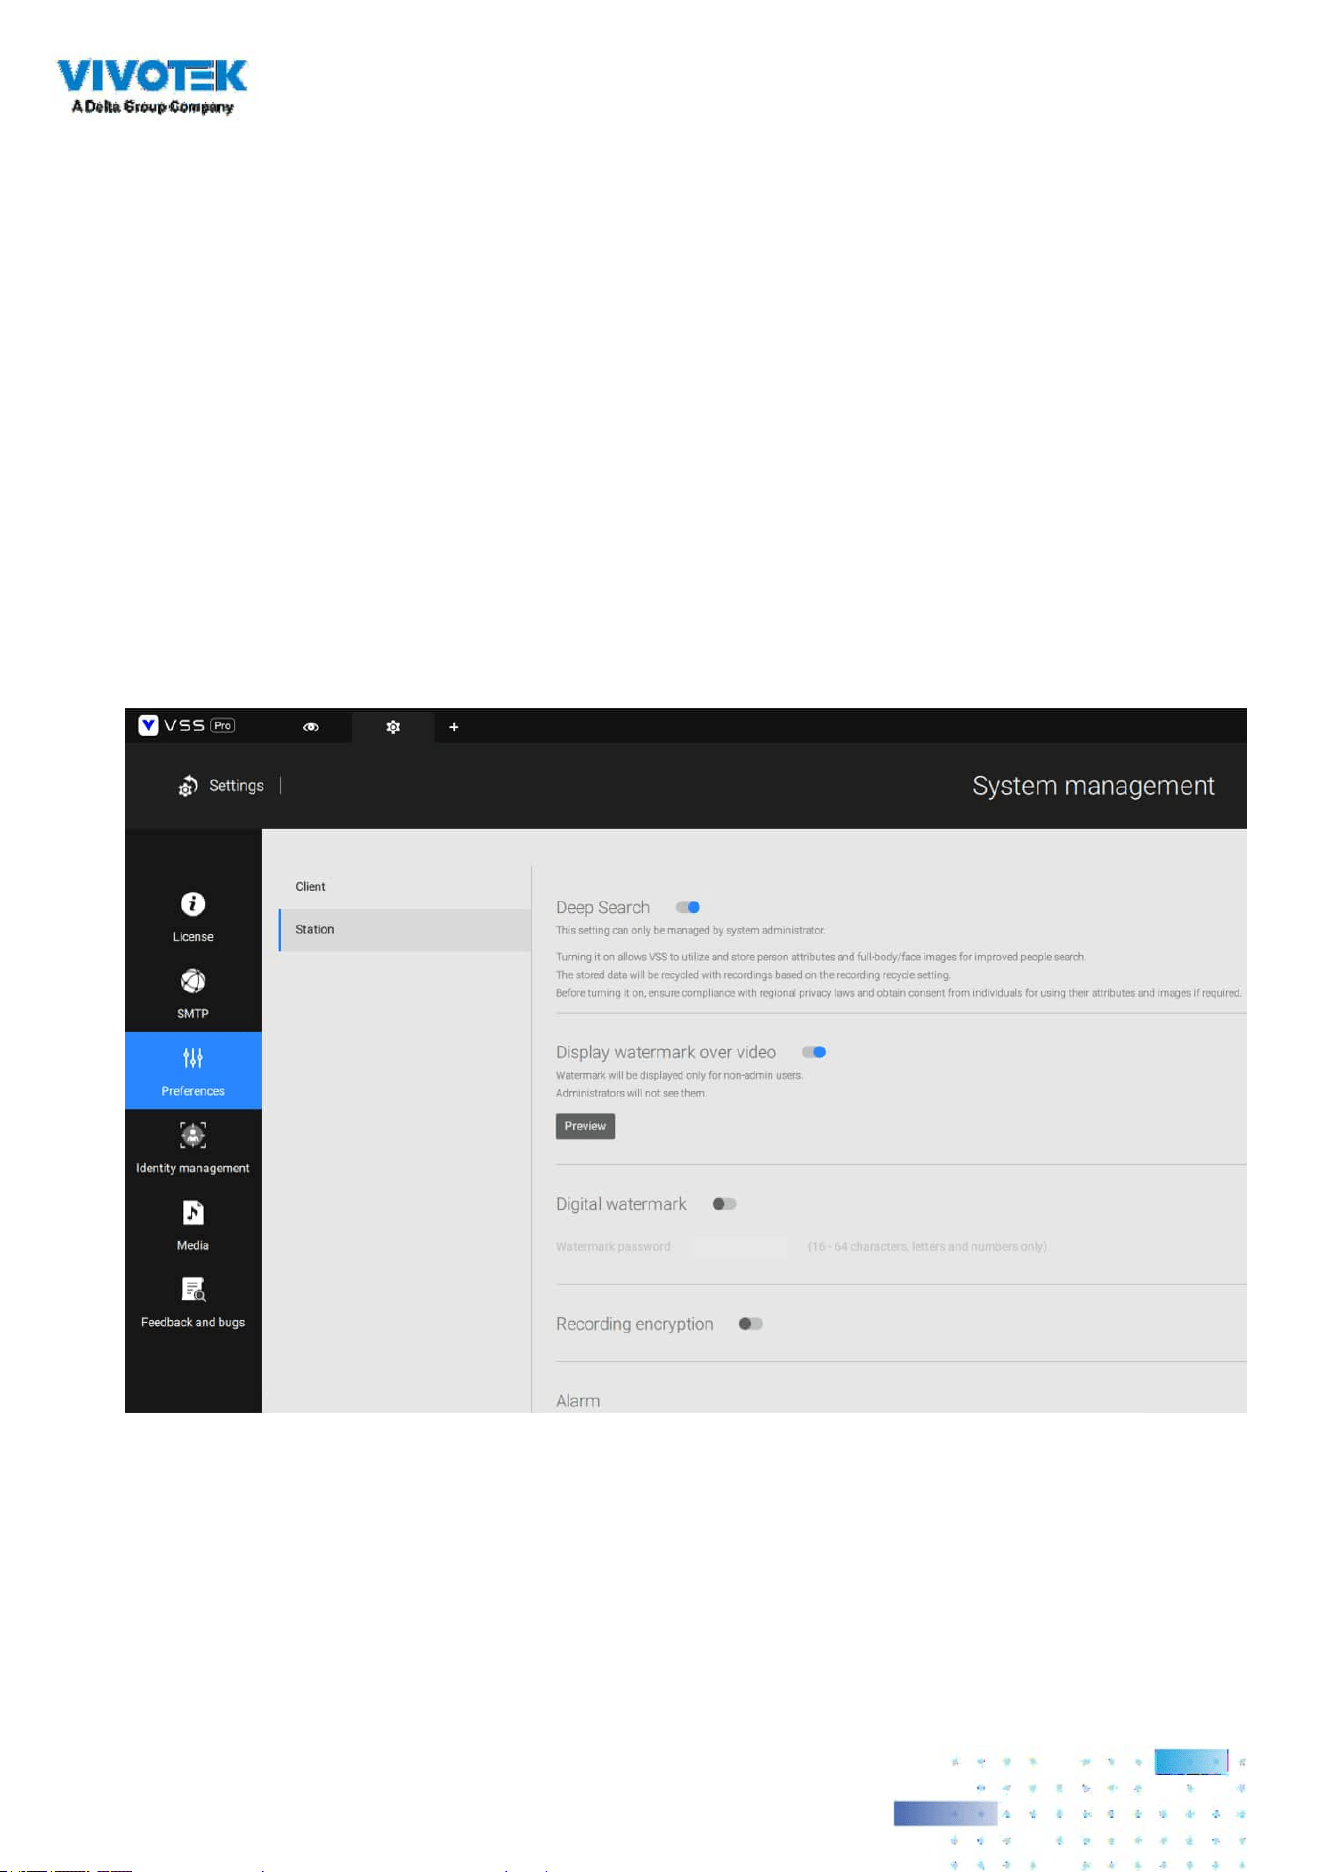Open the SMTP settings icon

(193, 981)
